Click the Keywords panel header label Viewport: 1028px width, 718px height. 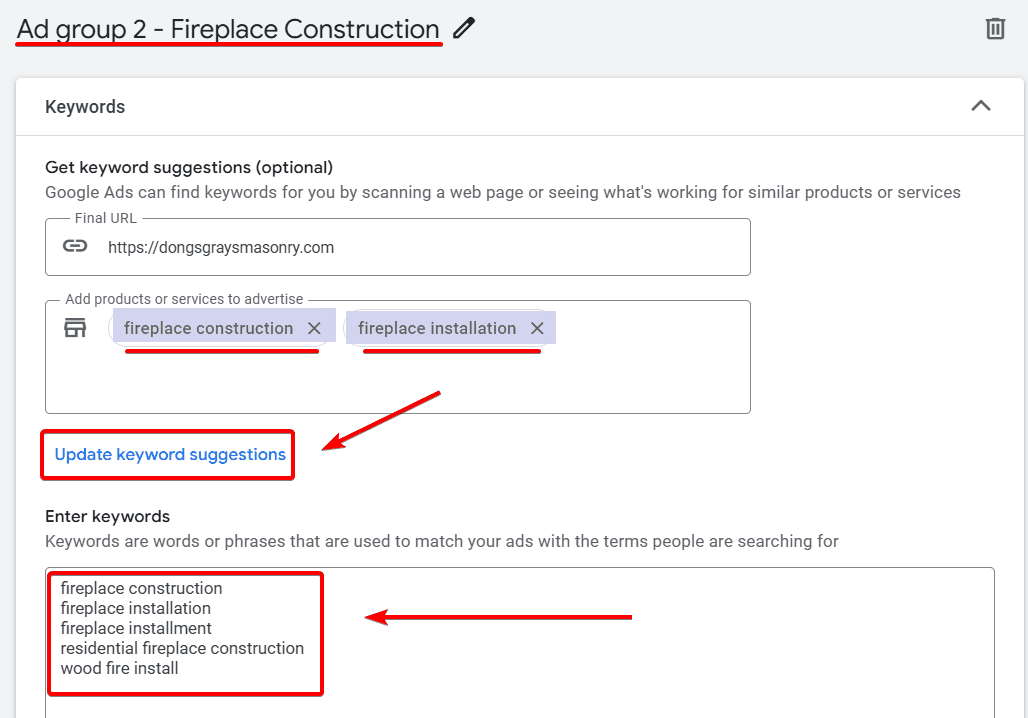[x=85, y=107]
